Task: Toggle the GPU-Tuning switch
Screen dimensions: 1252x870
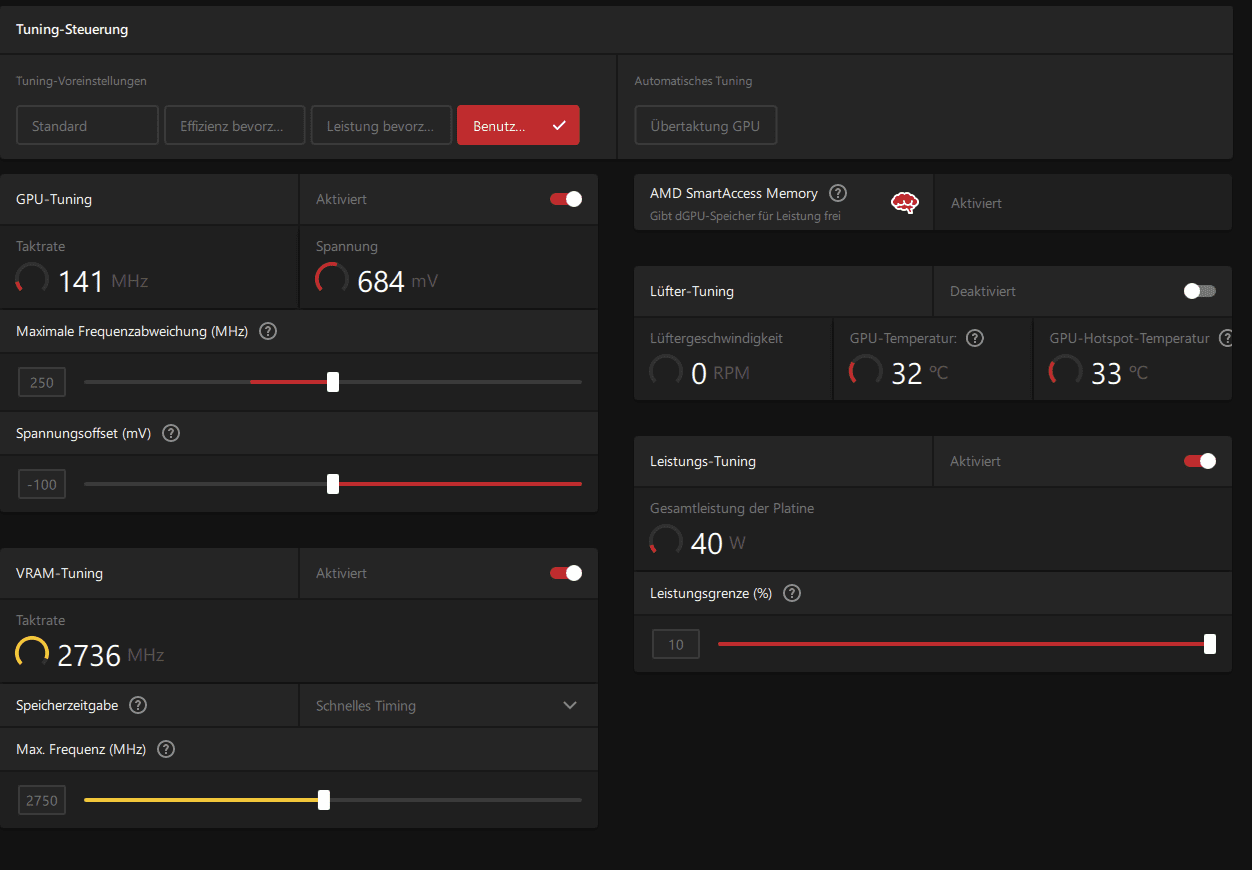Action: pos(566,199)
